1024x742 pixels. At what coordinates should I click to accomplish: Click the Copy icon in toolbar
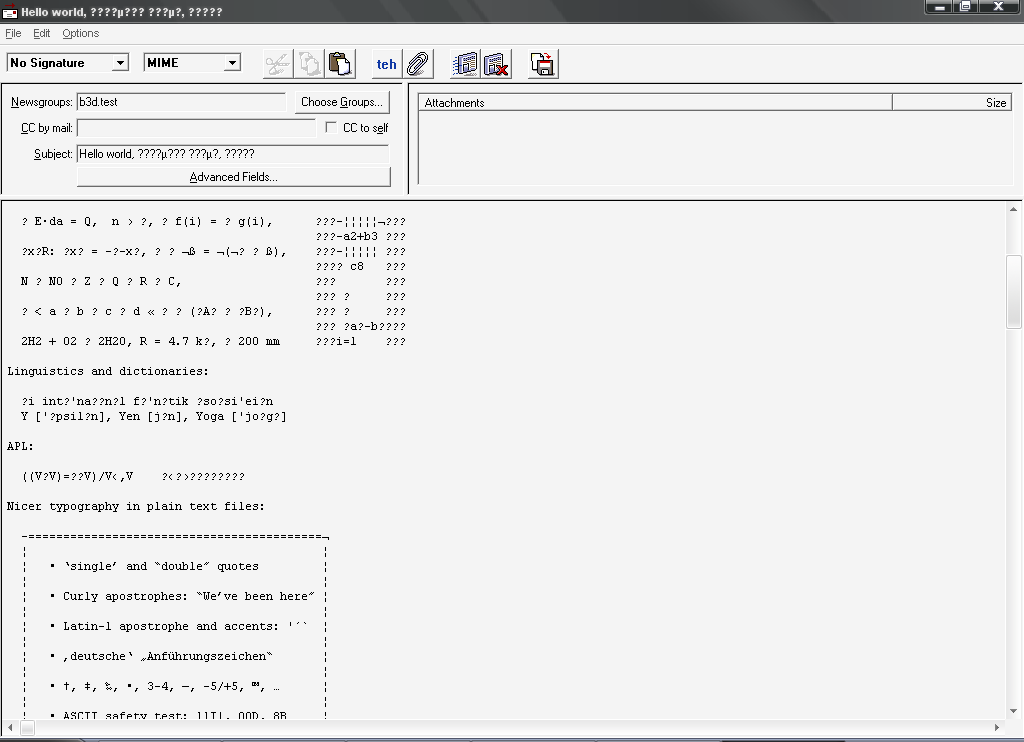pyautogui.click(x=309, y=64)
